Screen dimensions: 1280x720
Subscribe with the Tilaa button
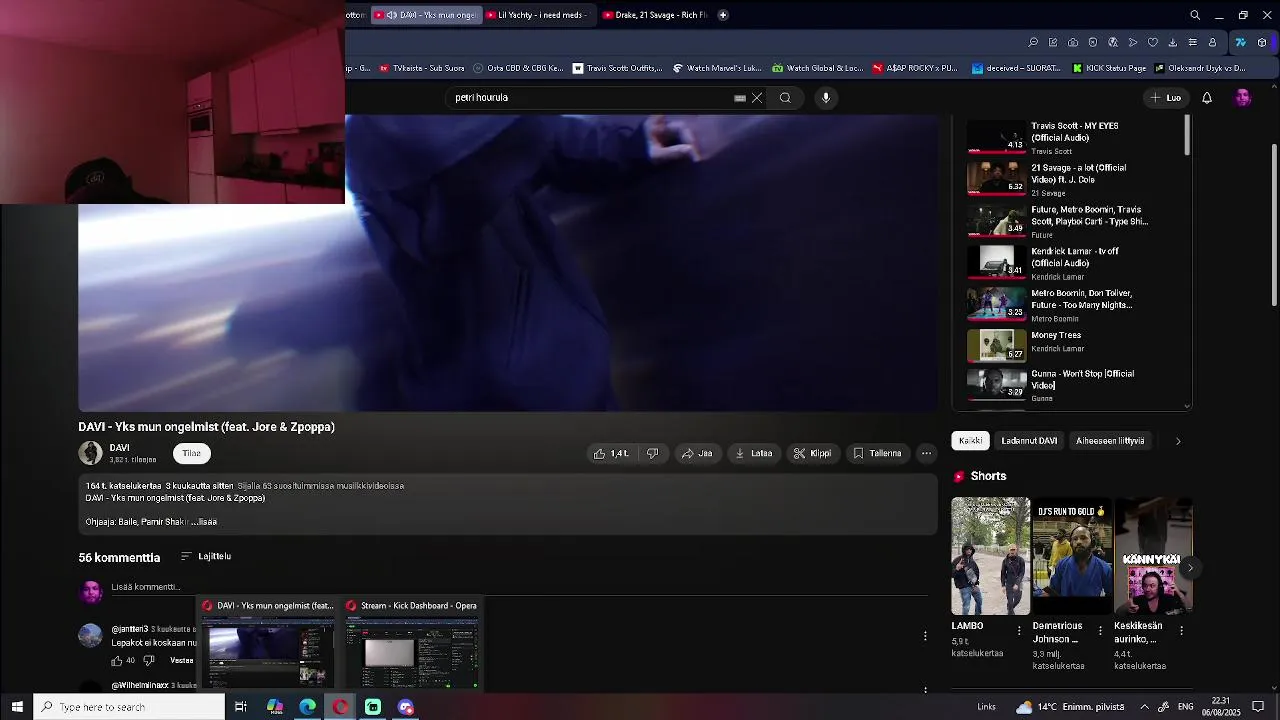[x=191, y=453]
